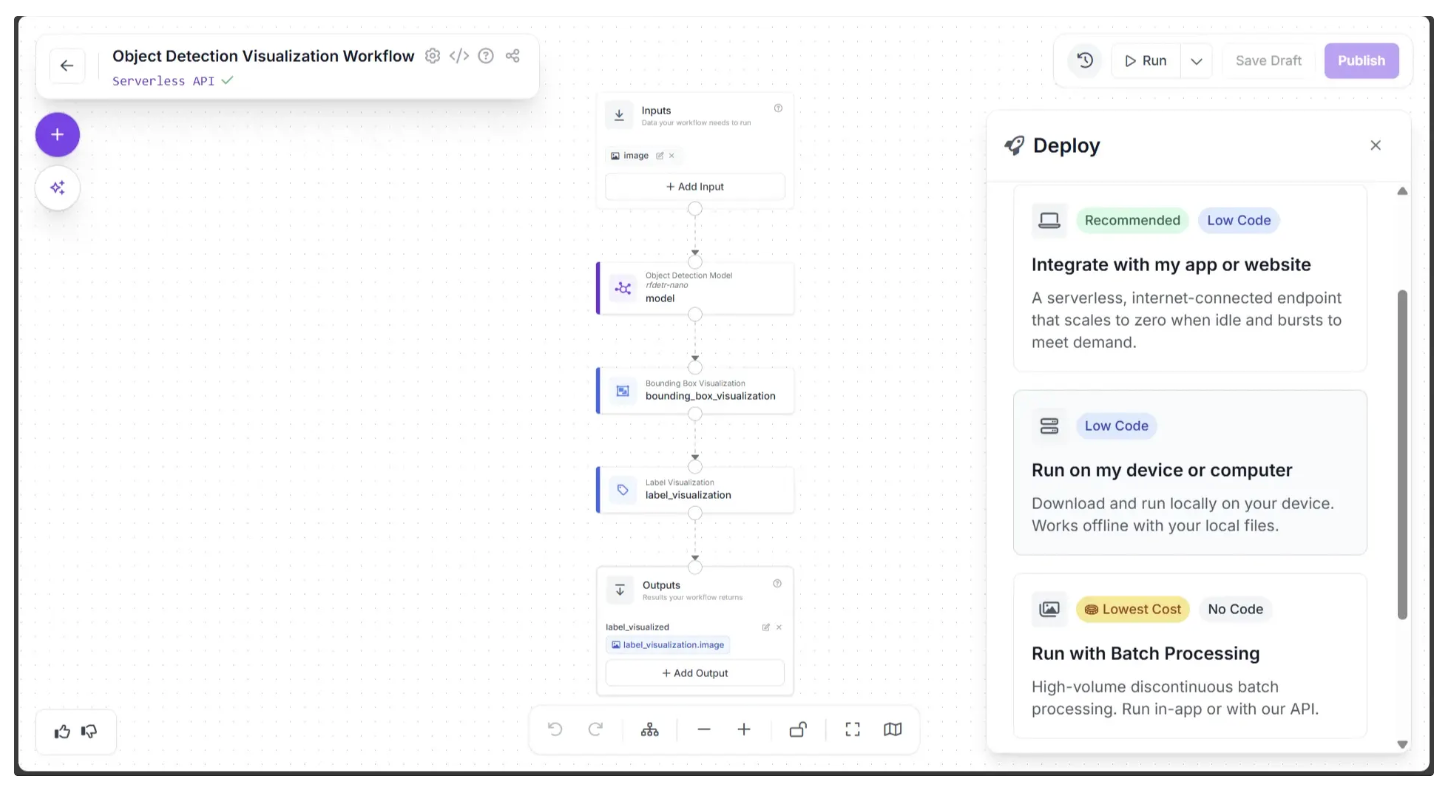Click auto-layout hierarchy icon in bottom toolbar

tap(650, 730)
